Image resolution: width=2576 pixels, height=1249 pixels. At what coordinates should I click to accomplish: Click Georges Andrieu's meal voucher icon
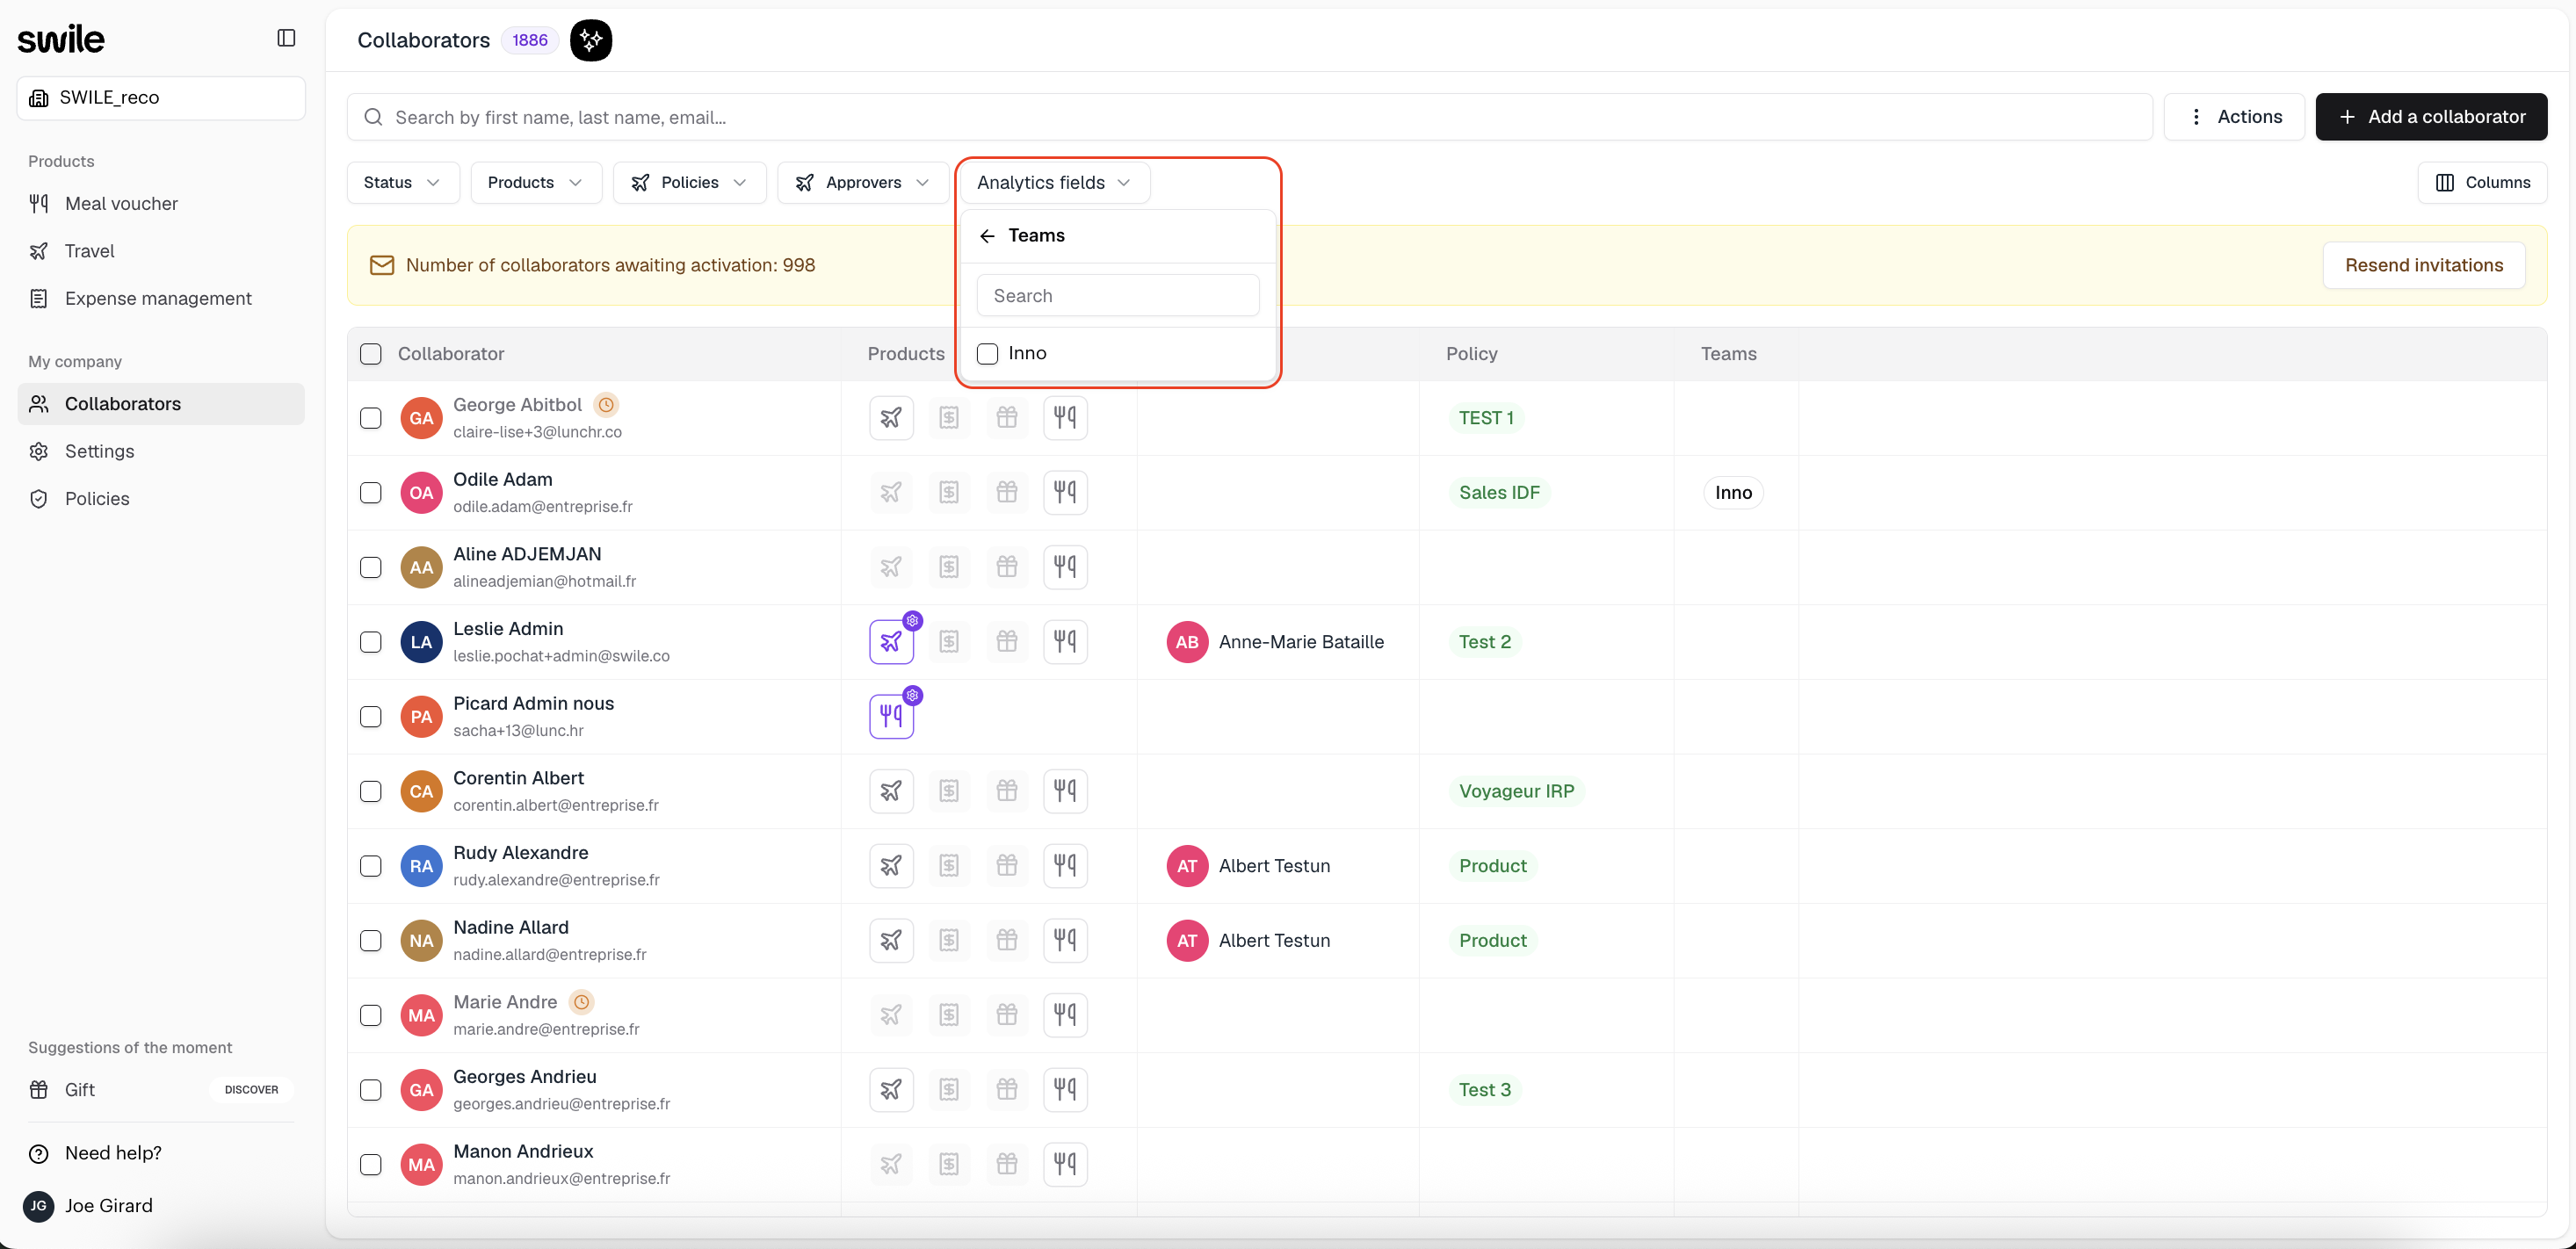pyautogui.click(x=1065, y=1090)
